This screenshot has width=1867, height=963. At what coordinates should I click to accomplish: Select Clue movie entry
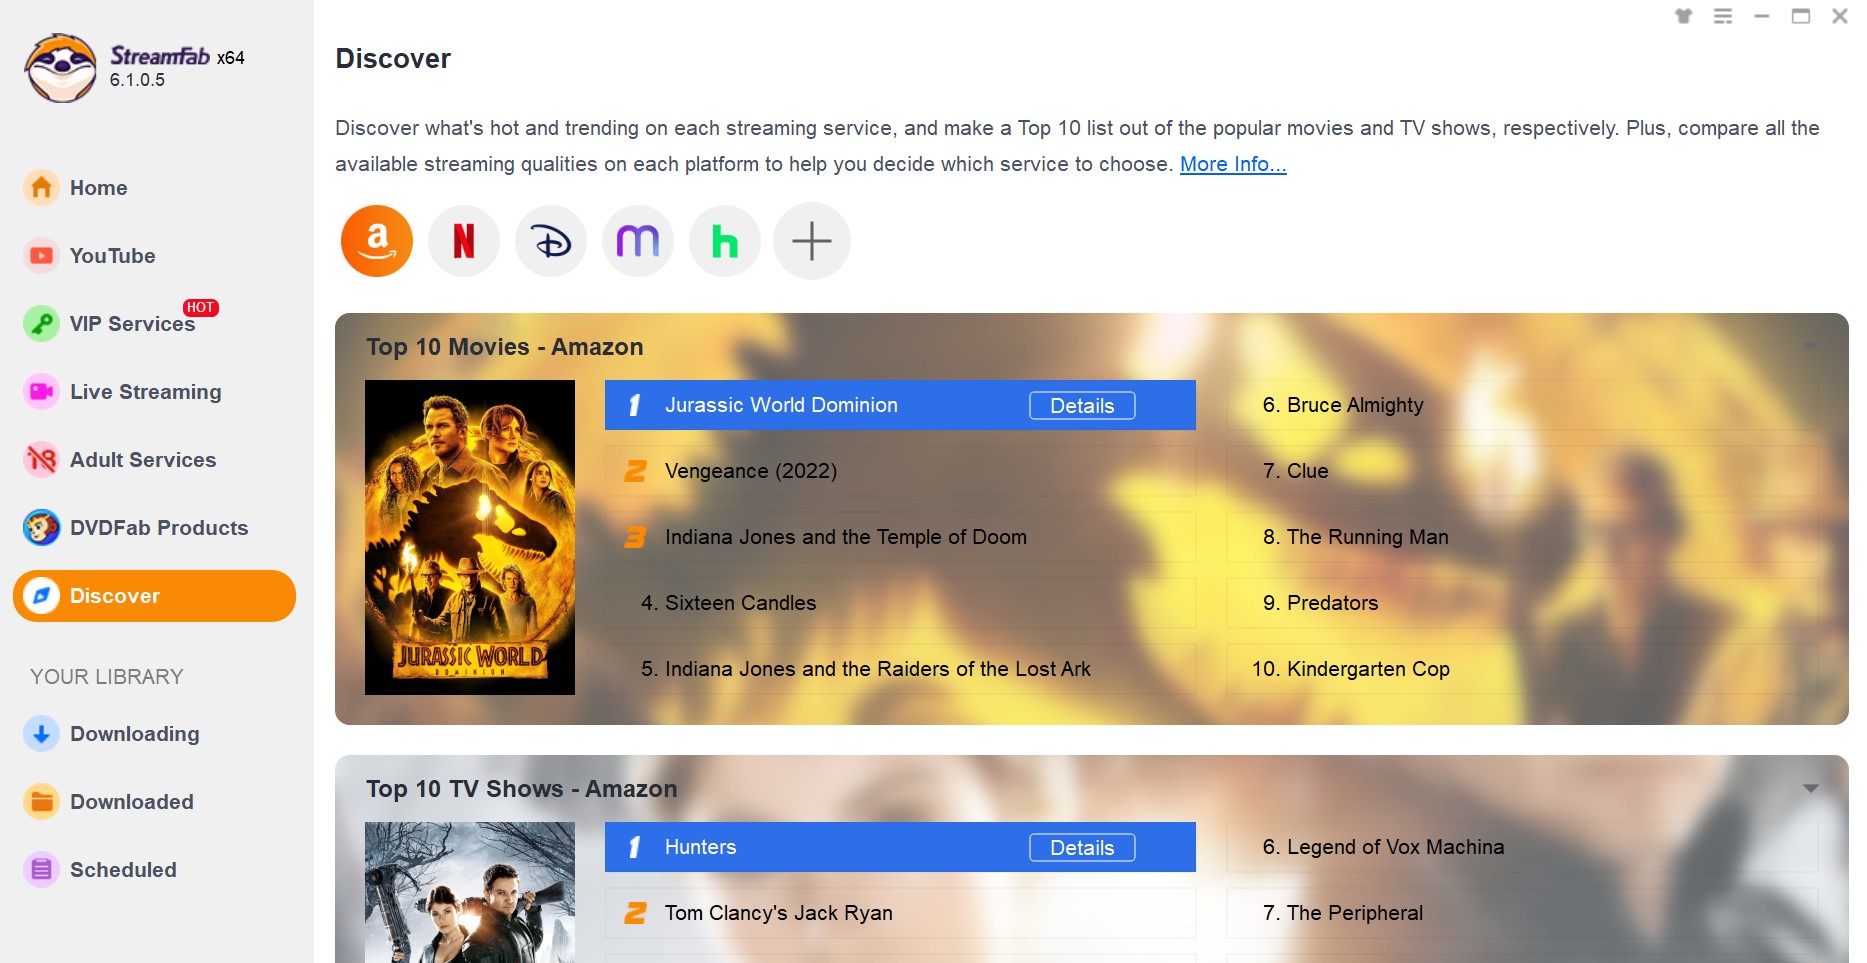(1522, 471)
